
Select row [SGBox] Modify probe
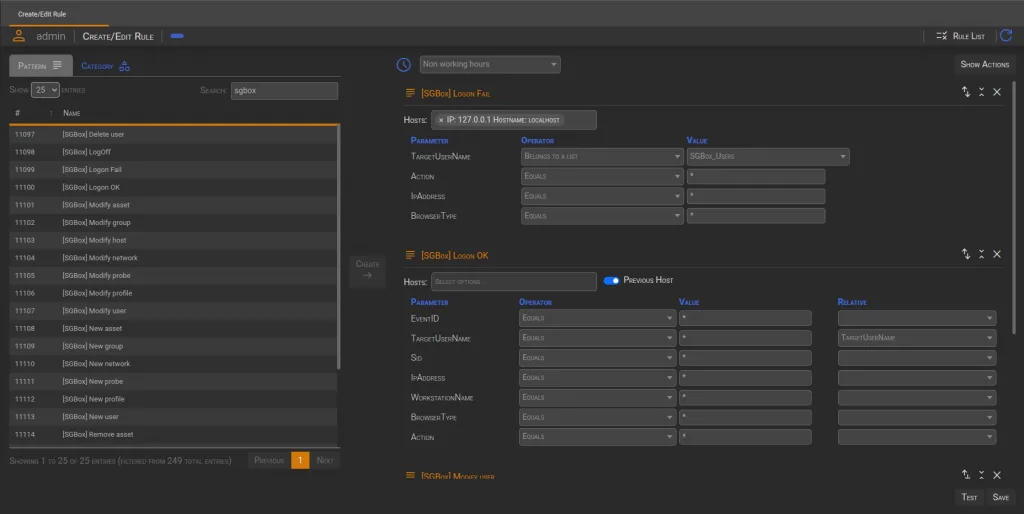(173, 276)
